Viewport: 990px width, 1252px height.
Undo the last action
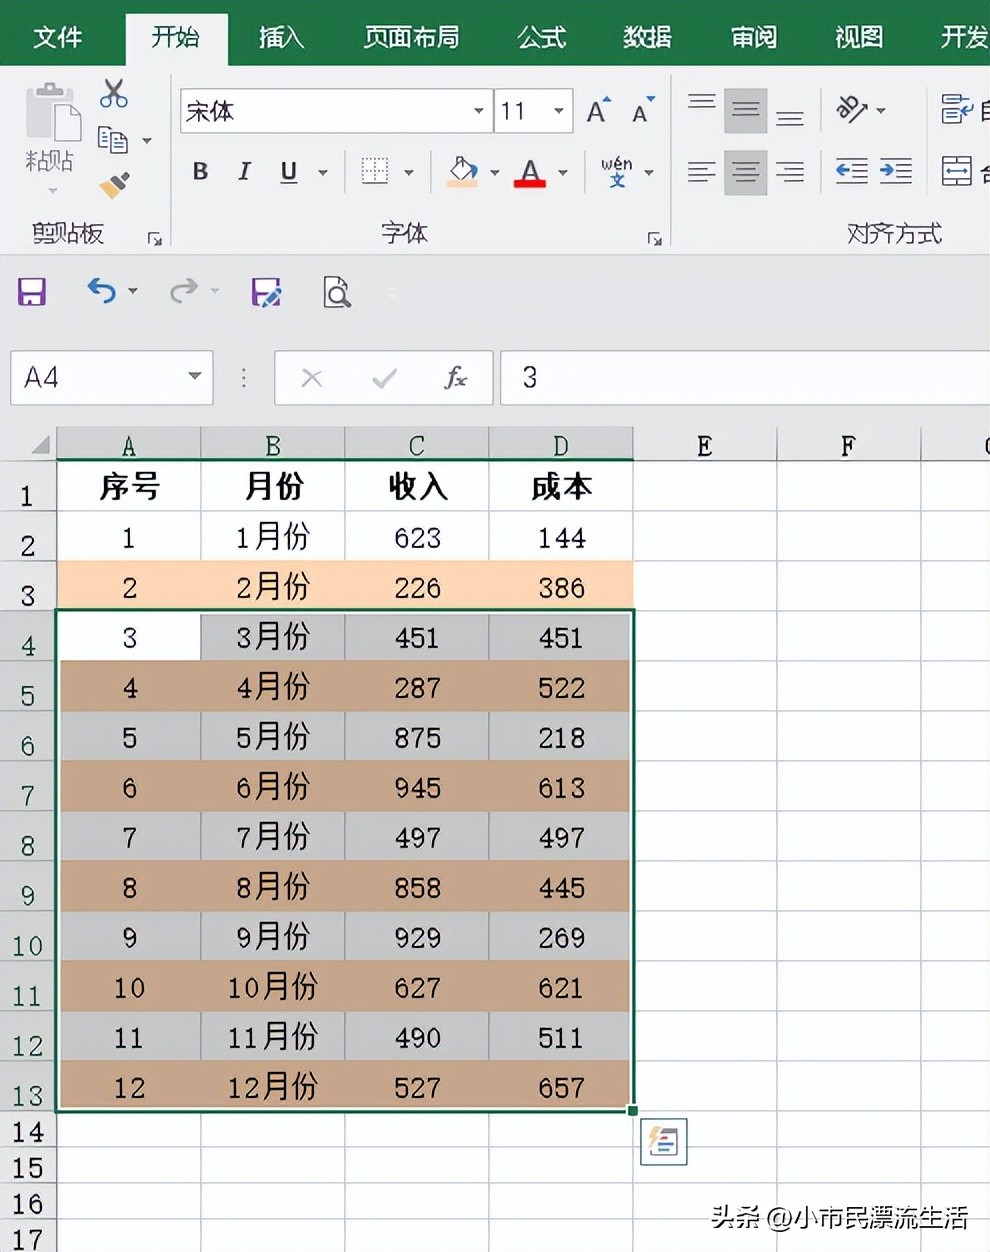(x=101, y=291)
